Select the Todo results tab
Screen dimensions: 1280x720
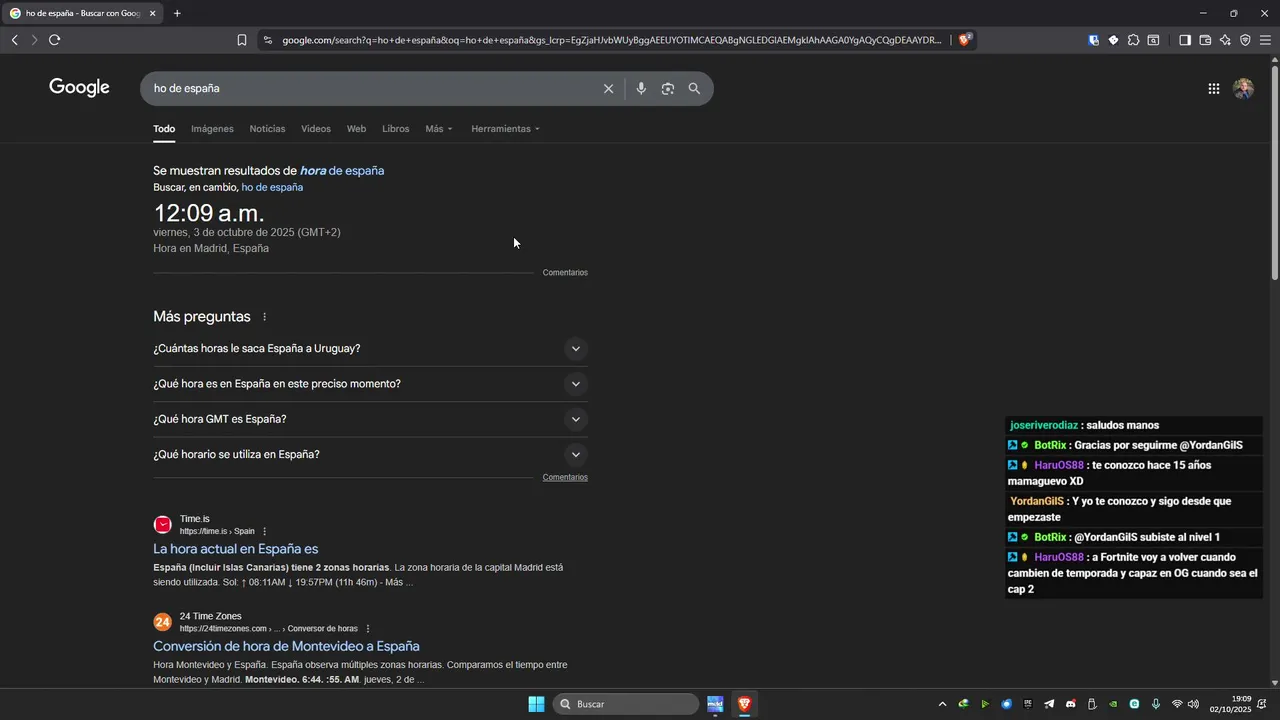(x=164, y=129)
